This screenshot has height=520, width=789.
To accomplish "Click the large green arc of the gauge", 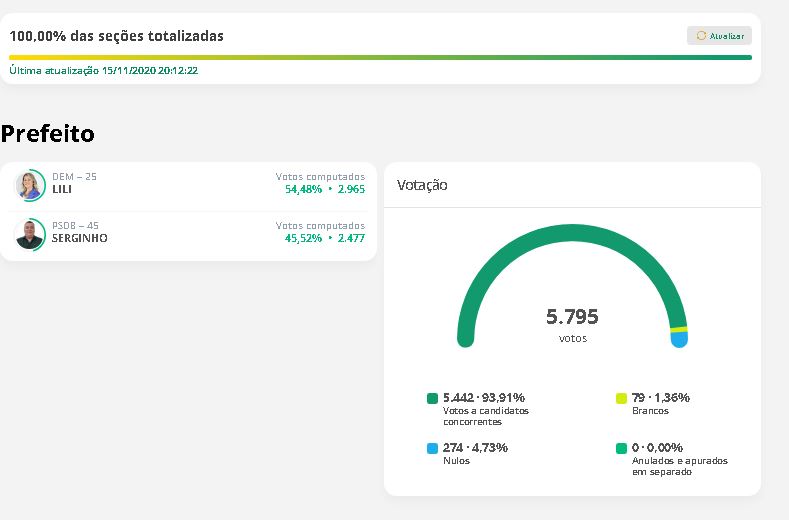I will [572, 234].
